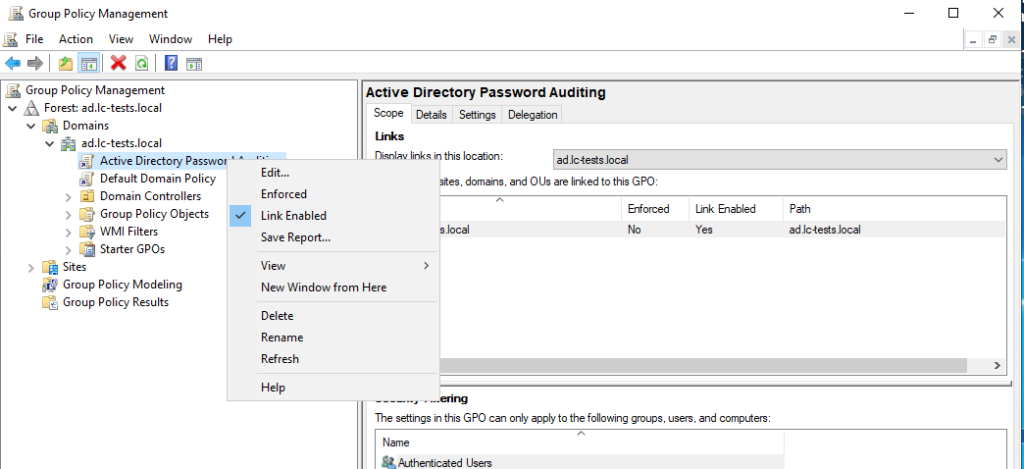Collapse the Domains node
This screenshot has width=1024, height=469.
pyautogui.click(x=31, y=125)
